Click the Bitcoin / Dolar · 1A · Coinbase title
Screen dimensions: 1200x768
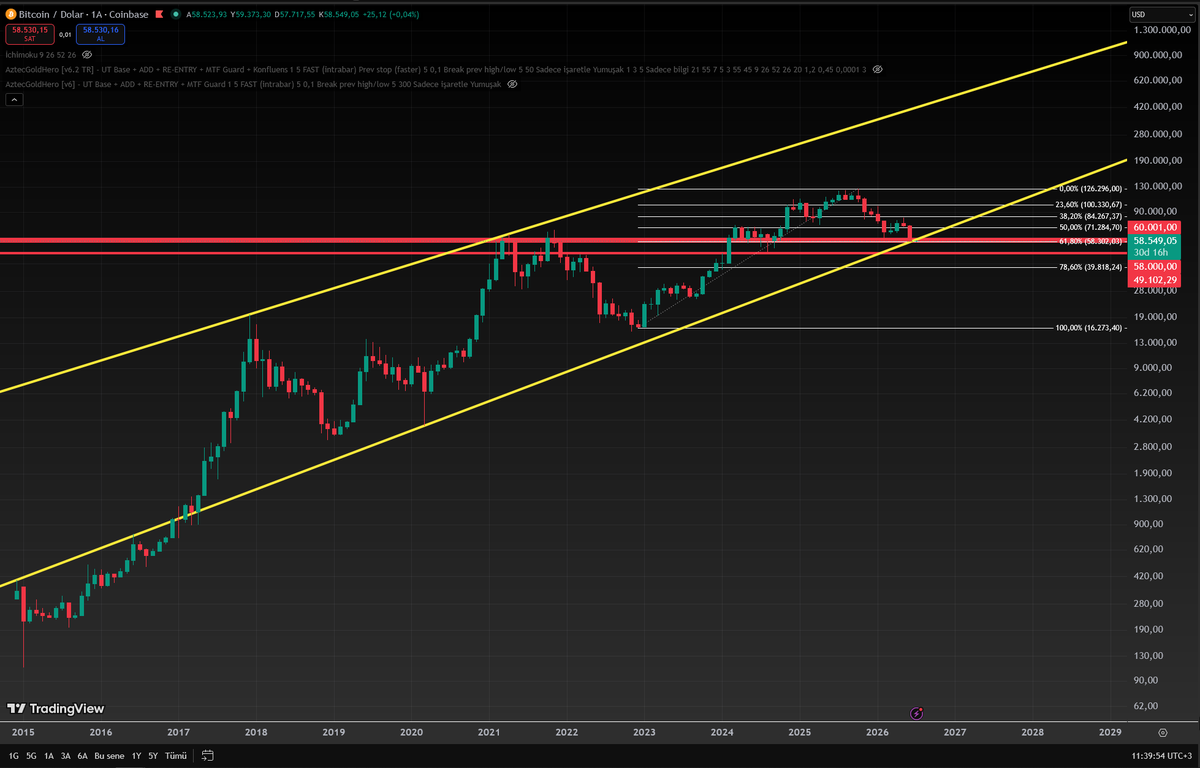pyautogui.click(x=82, y=16)
